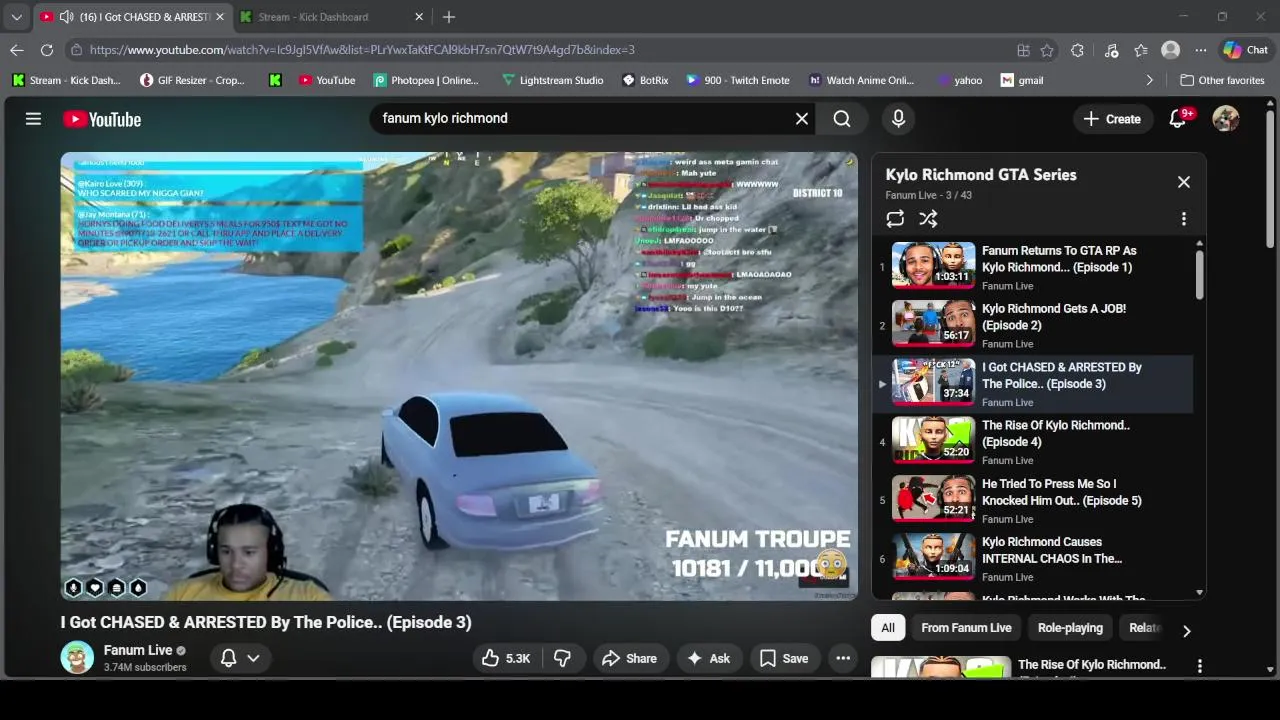
Task: Select the All filter chip
Action: point(888,628)
